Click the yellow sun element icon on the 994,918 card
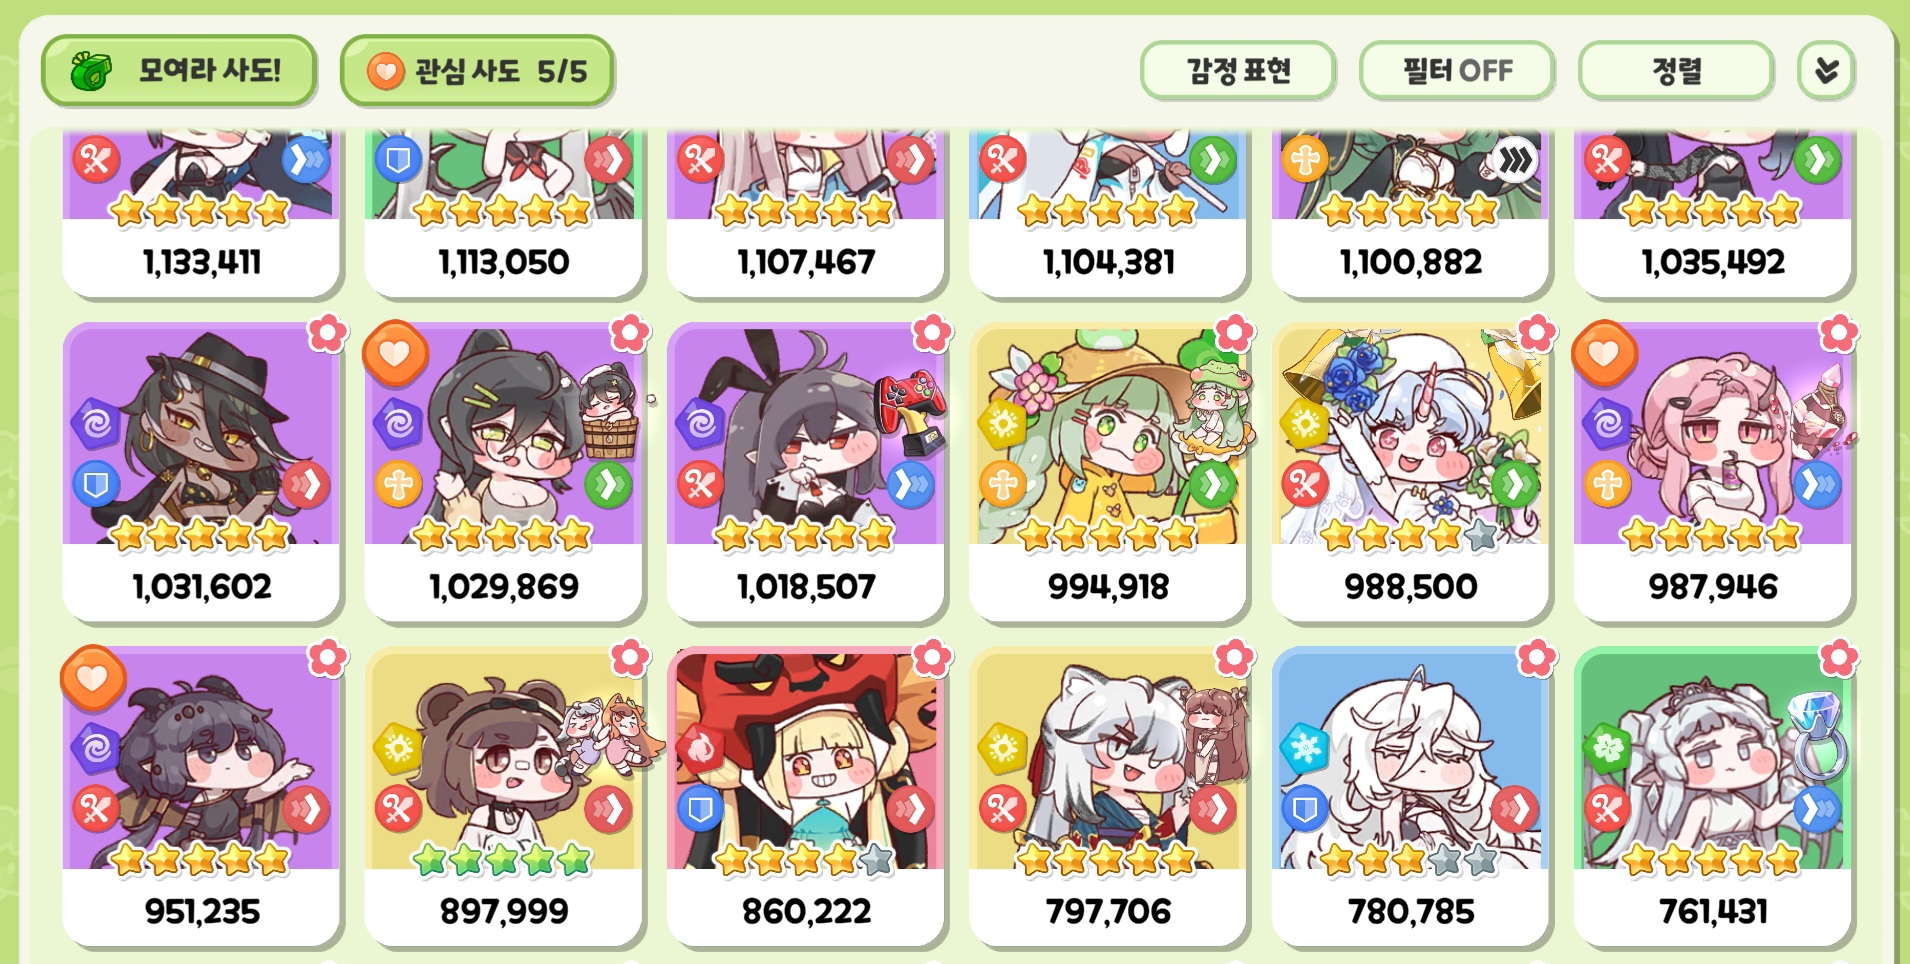 pos(1003,424)
